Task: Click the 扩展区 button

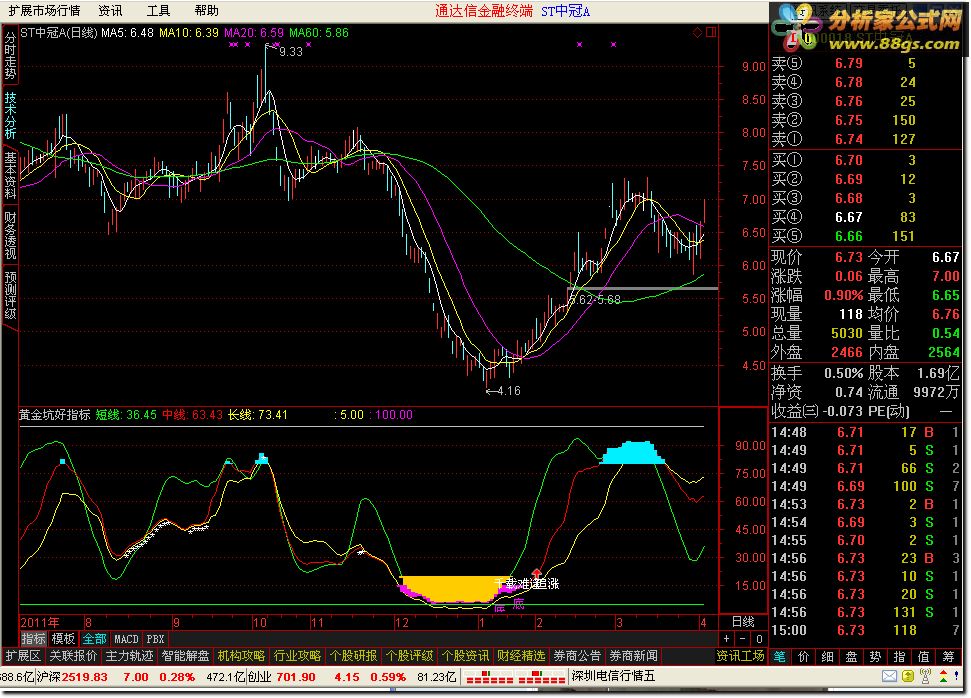Action: coord(23,656)
